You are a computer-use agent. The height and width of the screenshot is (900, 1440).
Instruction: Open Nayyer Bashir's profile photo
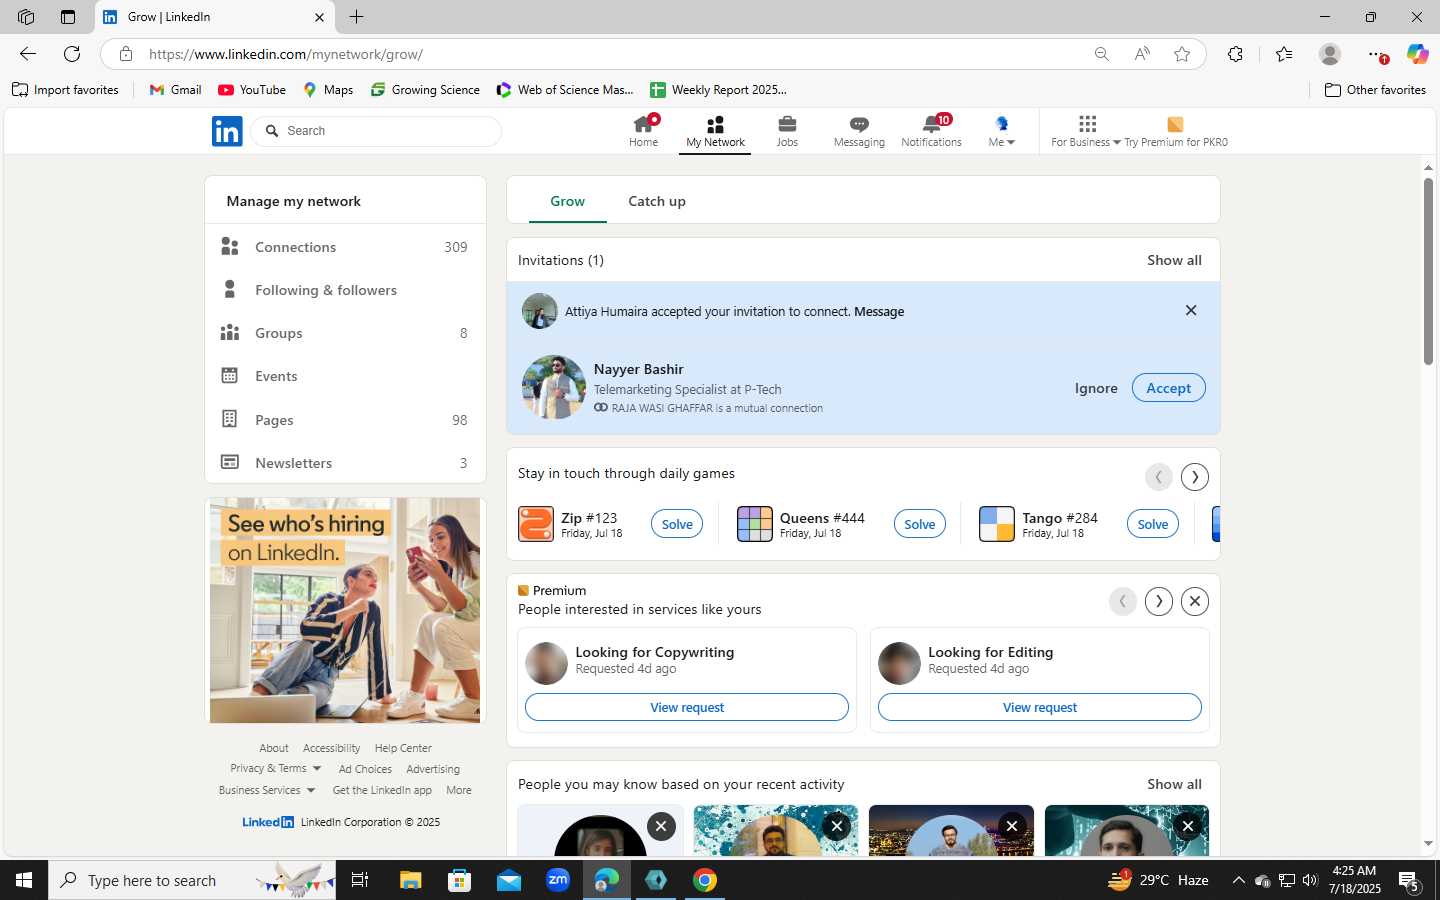point(553,387)
